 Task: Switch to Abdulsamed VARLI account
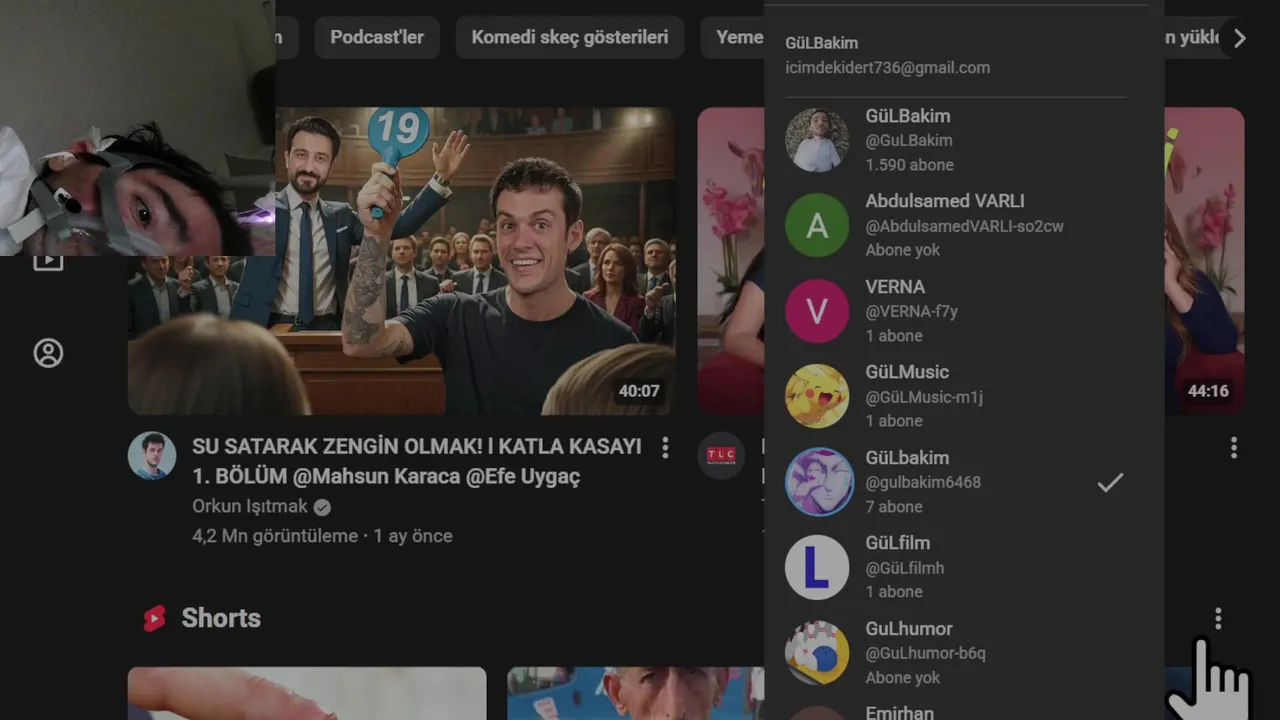click(x=964, y=225)
